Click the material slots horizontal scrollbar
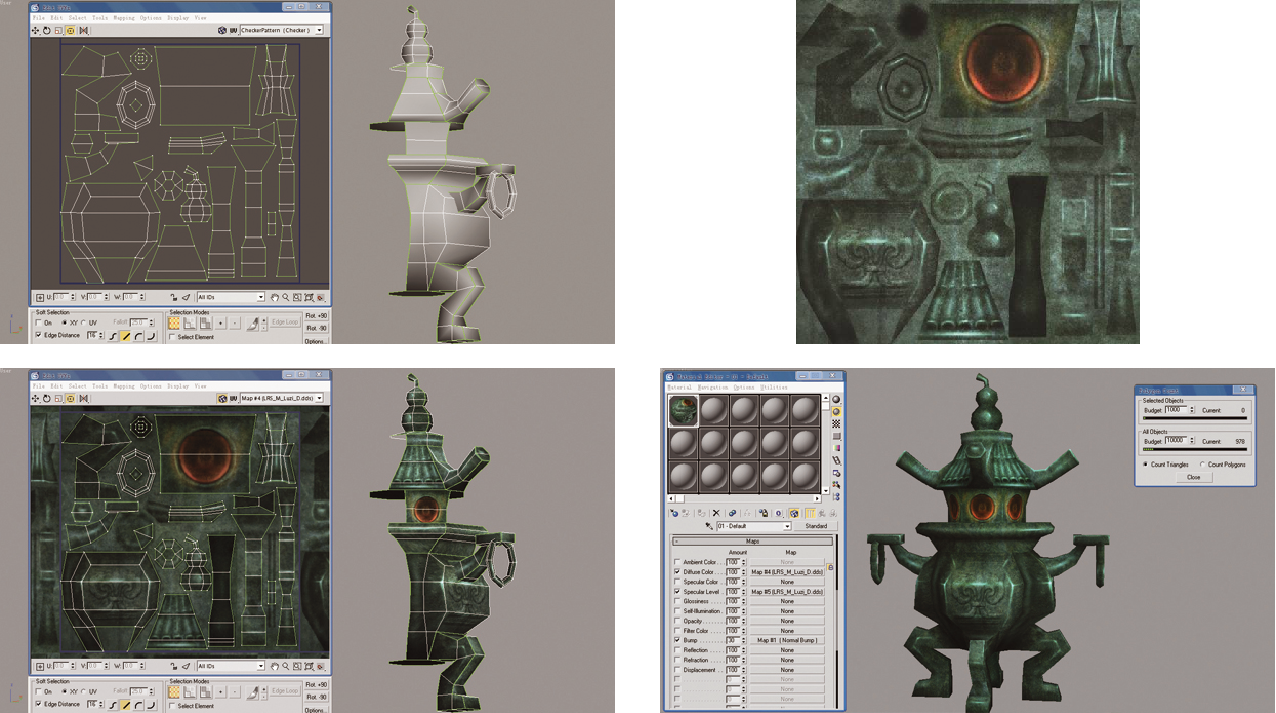The height and width of the screenshot is (713, 1276). [x=747, y=498]
